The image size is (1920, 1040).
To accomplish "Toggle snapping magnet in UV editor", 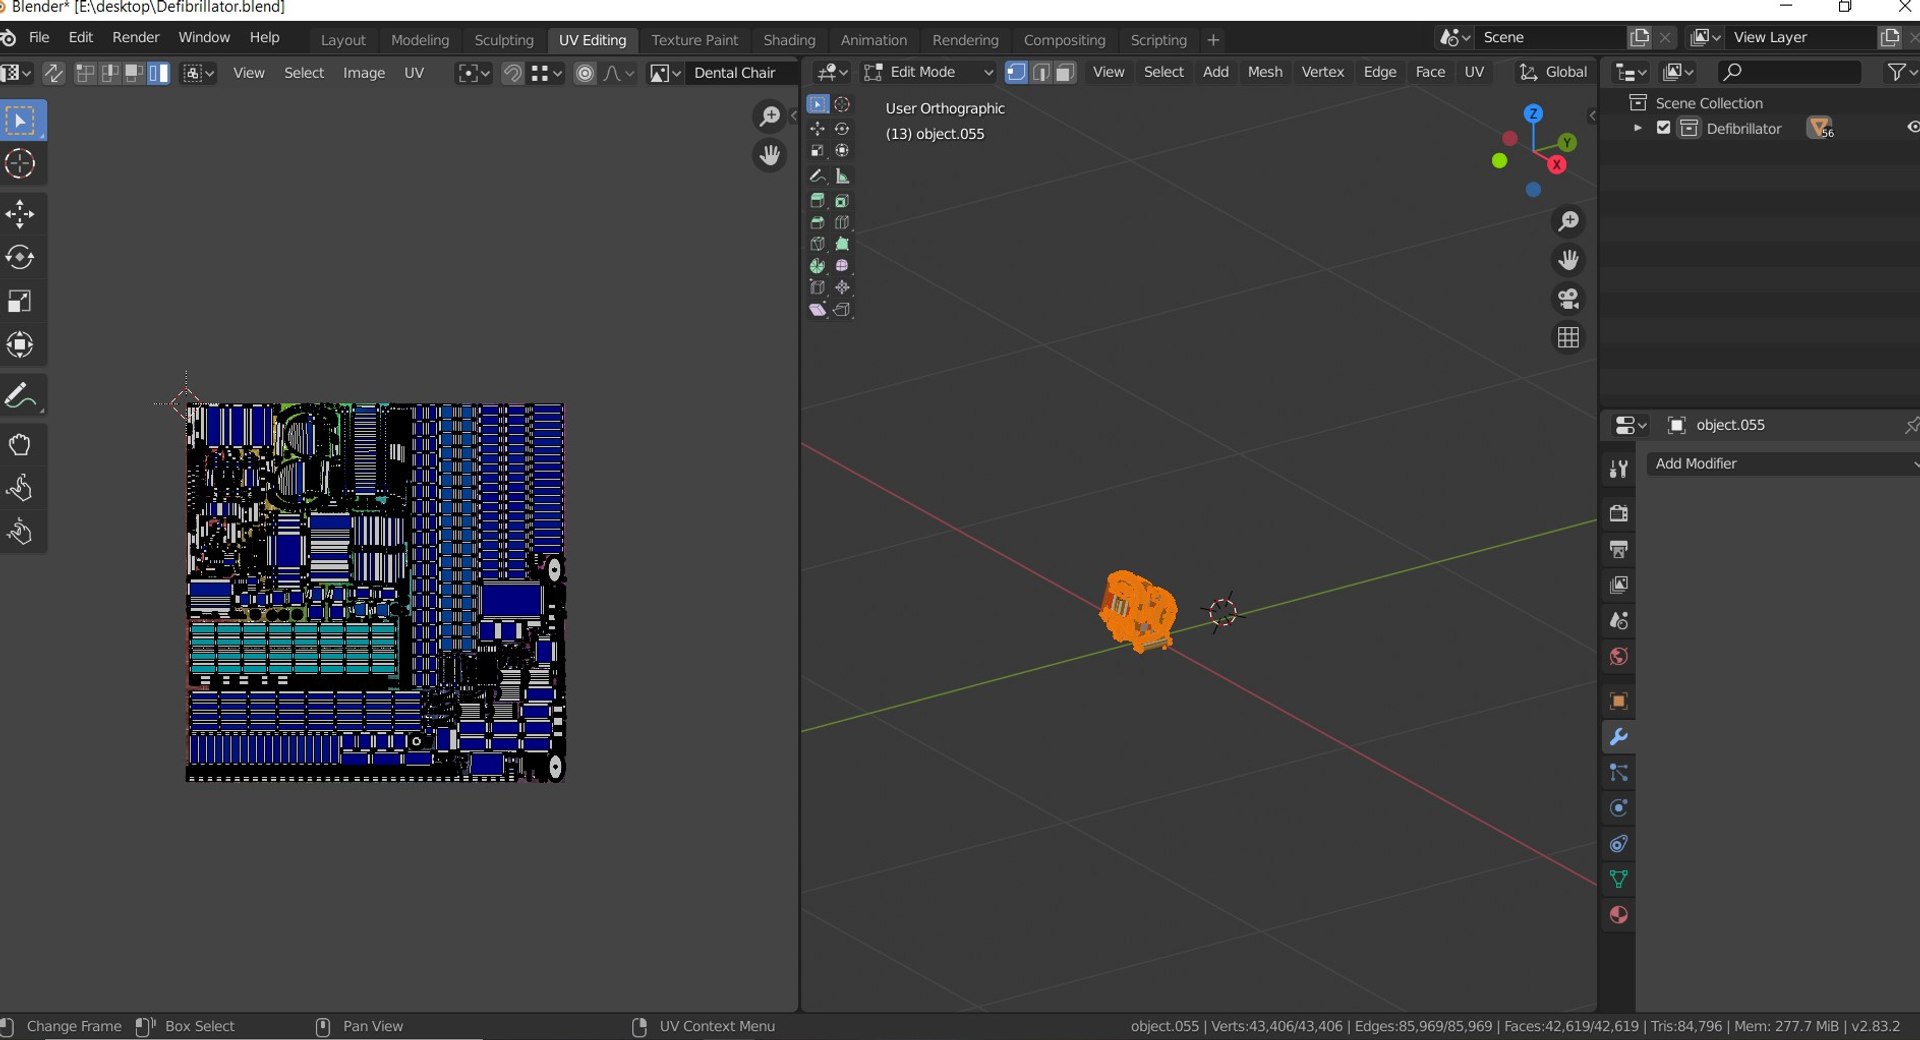I will pyautogui.click(x=512, y=73).
